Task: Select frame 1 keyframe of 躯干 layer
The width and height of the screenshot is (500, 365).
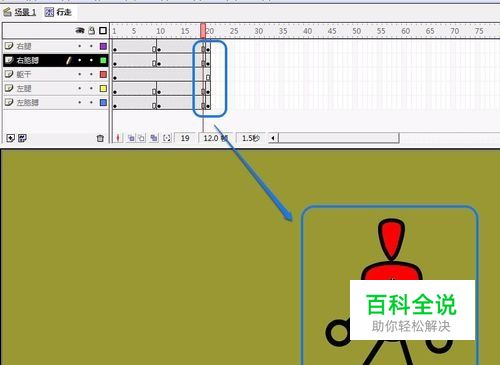Action: 115,77
